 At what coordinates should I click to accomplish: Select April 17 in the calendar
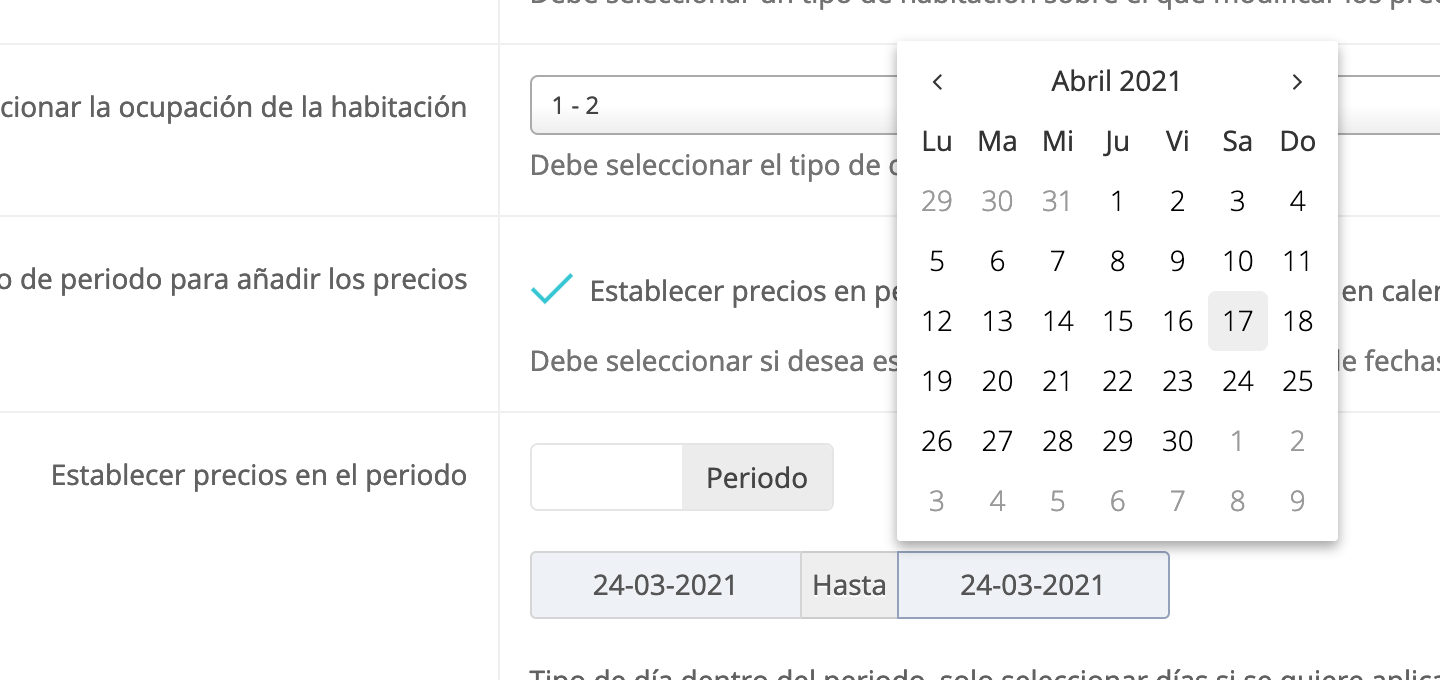(x=1237, y=321)
